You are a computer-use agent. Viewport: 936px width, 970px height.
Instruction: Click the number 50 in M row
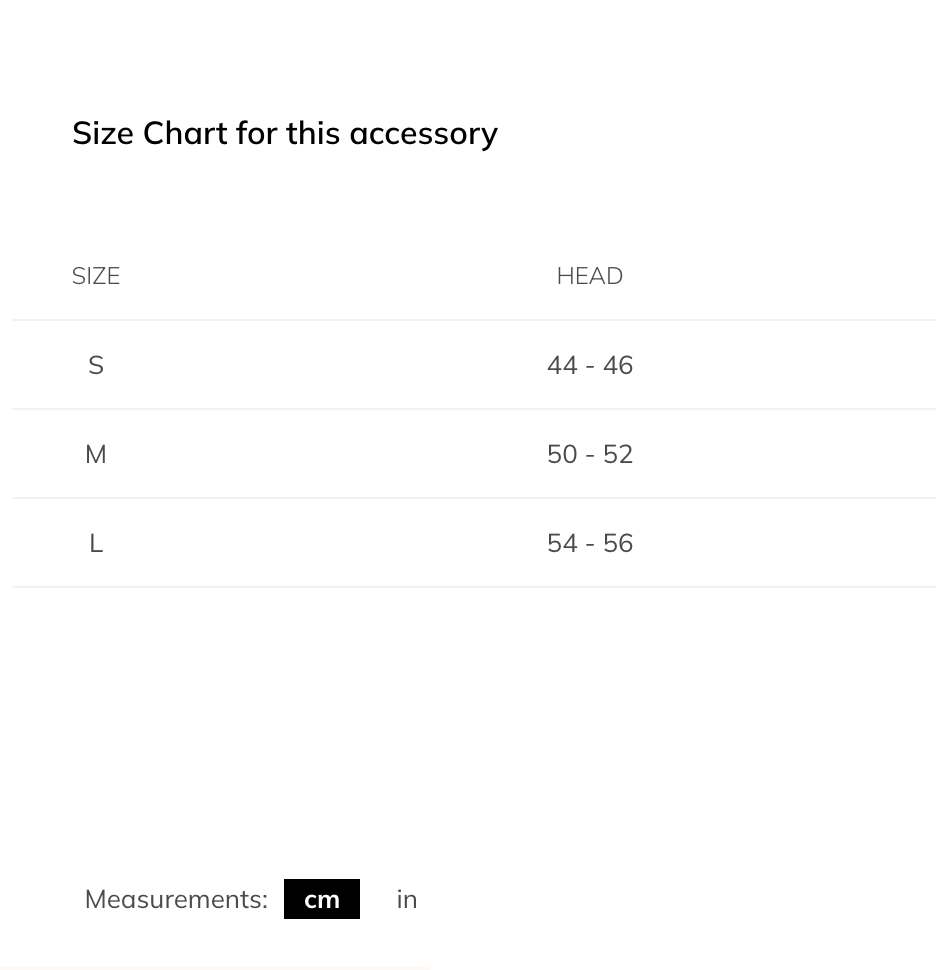click(x=562, y=454)
